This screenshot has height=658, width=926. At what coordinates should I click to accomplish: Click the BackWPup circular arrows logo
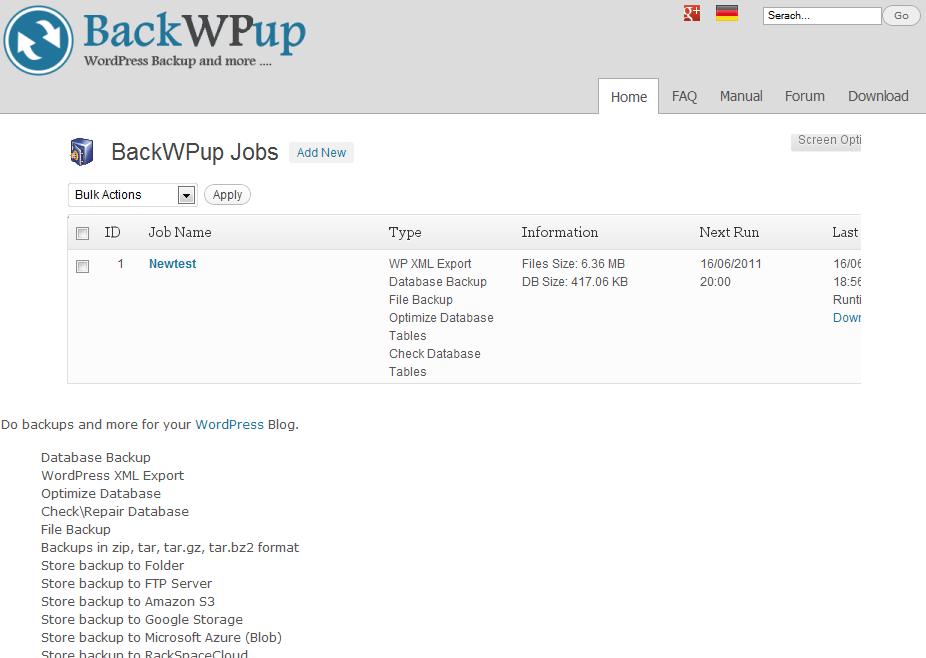pos(38,41)
